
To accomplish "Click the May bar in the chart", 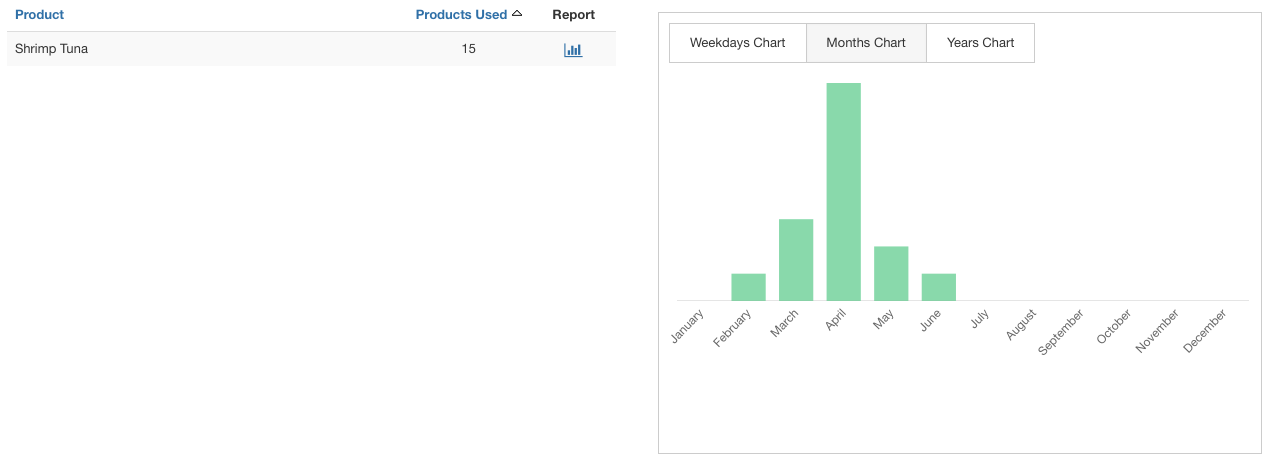I will pos(891,274).
